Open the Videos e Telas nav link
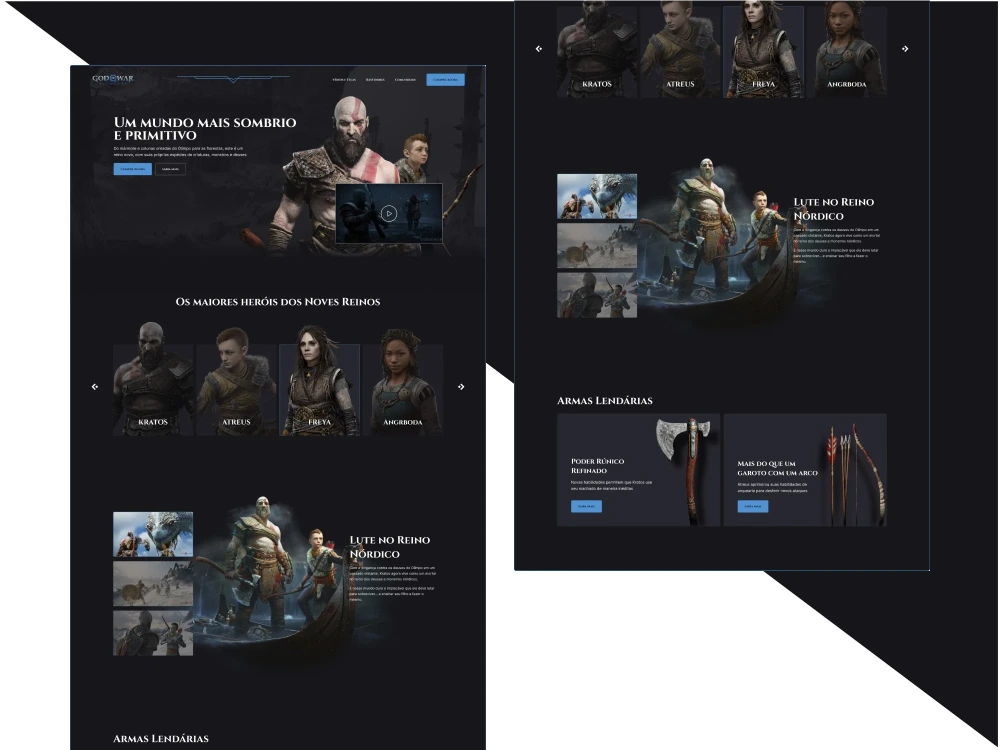Screen dimensions: 1000x750 point(344,80)
